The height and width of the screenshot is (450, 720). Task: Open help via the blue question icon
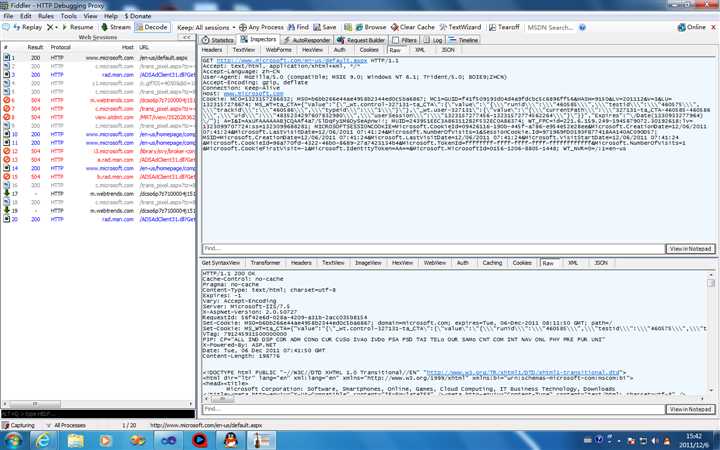582,28
